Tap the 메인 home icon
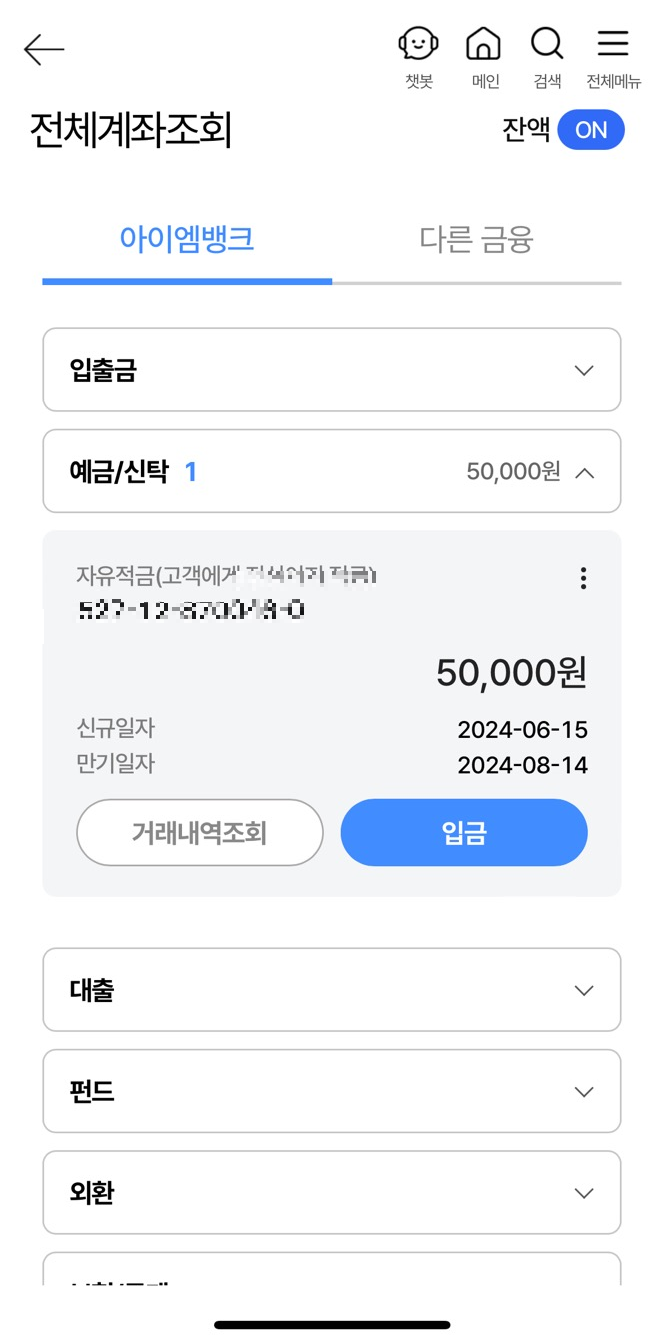Image resolution: width=664 pixels, height=1343 pixels. coord(483,44)
